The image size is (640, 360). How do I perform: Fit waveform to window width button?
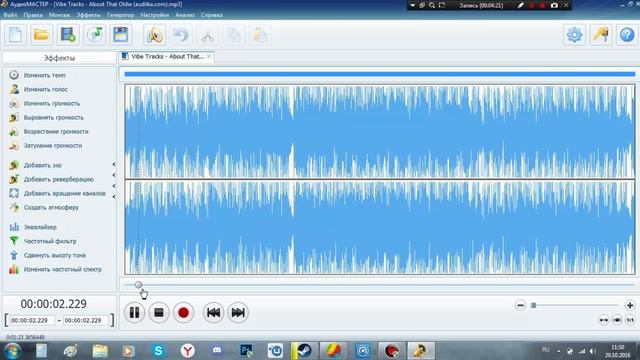pyautogui.click(x=604, y=320)
